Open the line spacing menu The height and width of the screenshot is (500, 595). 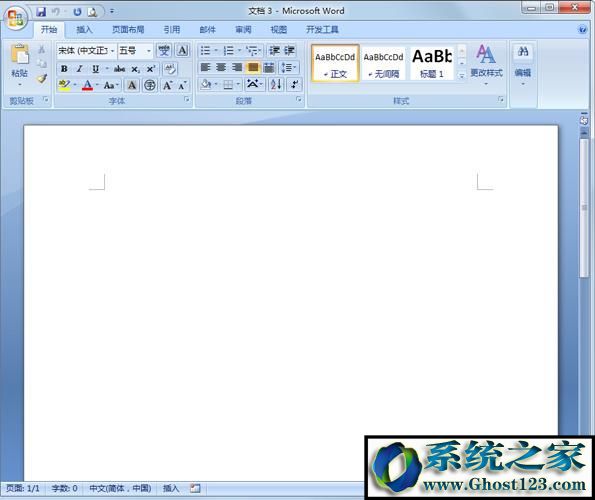tap(288, 68)
